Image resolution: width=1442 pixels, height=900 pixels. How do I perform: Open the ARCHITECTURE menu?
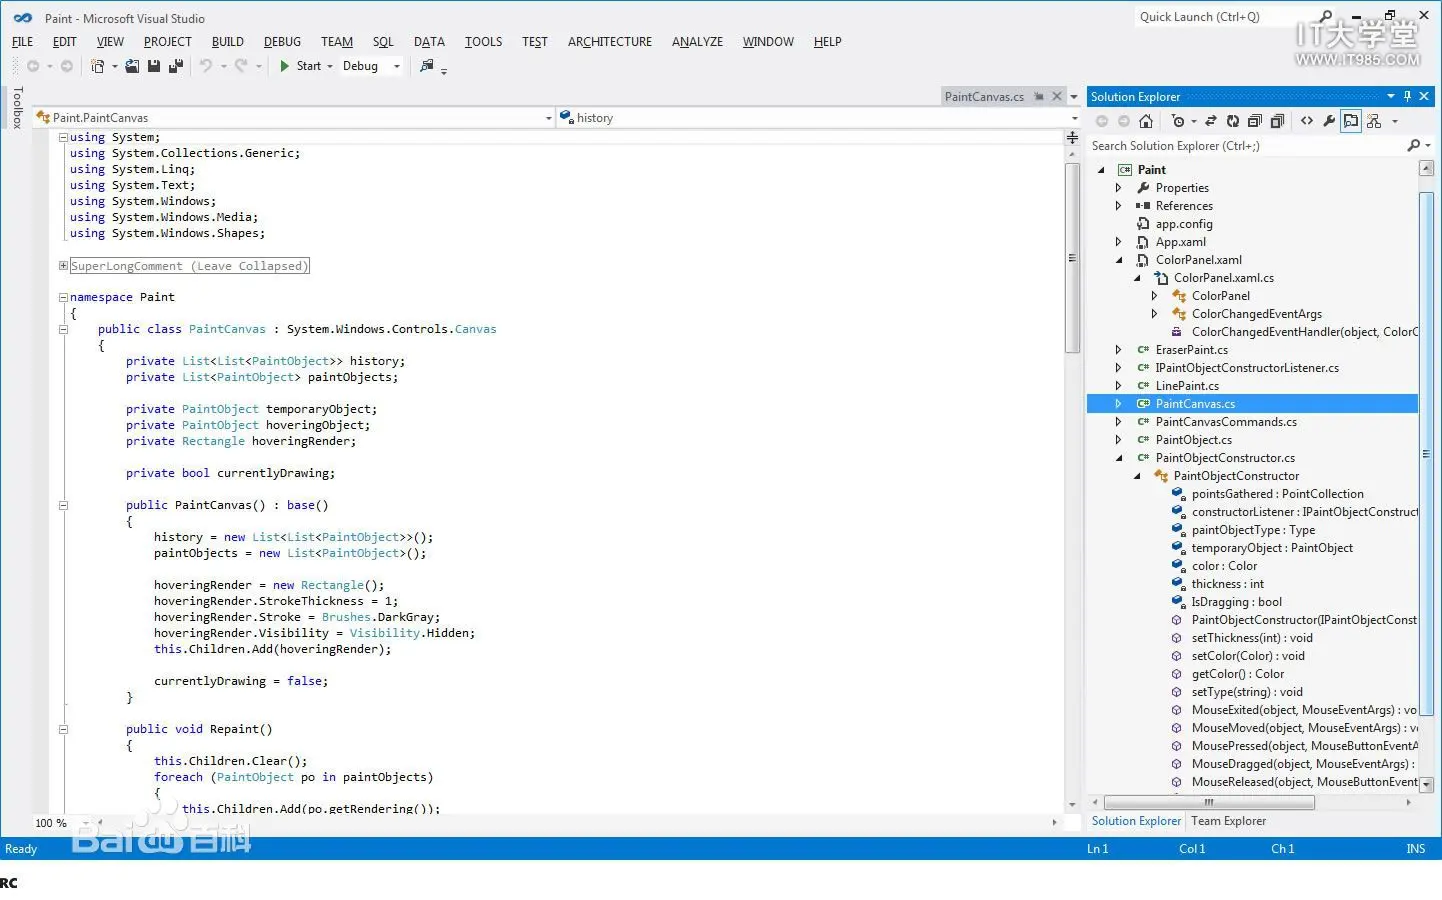pos(610,42)
